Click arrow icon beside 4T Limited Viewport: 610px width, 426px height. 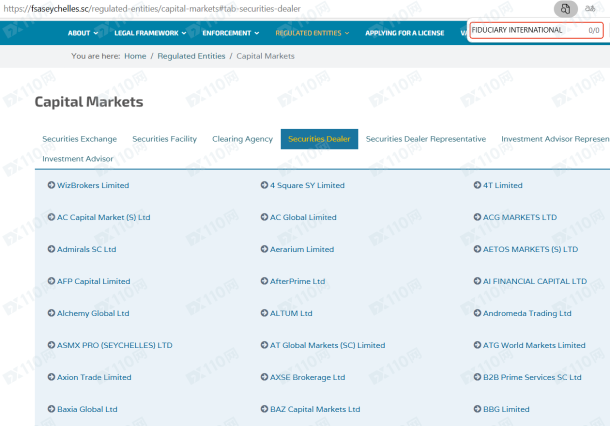477,185
